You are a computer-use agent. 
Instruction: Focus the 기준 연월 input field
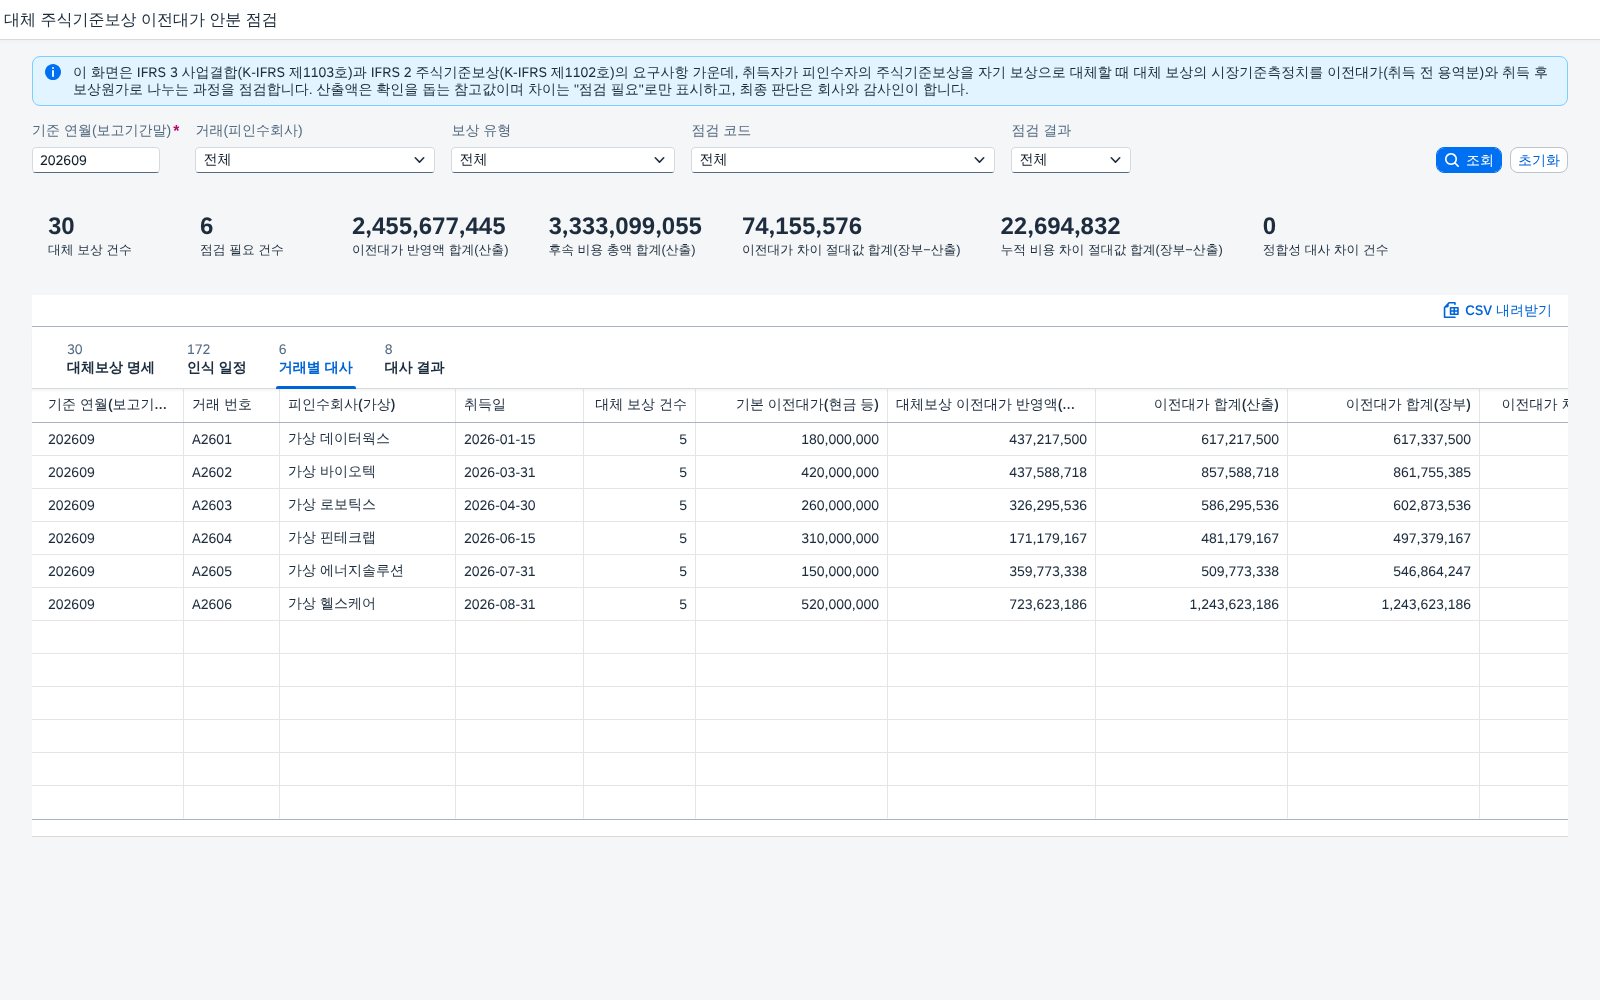pyautogui.click(x=96, y=160)
